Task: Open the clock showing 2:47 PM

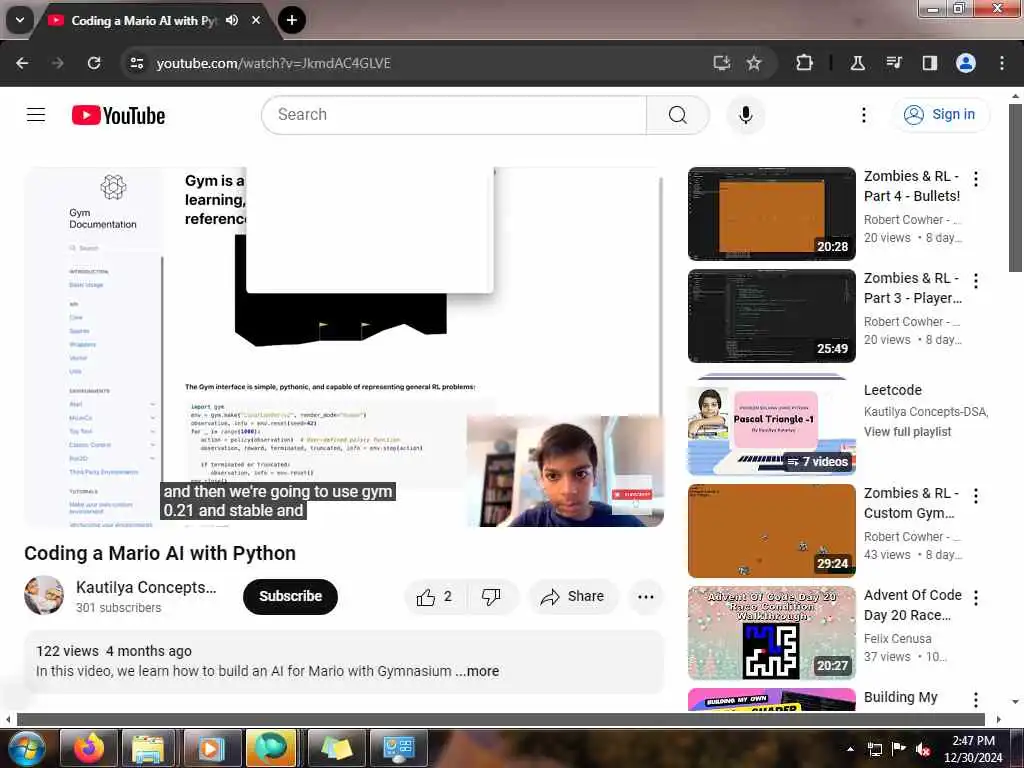Action: [973, 749]
